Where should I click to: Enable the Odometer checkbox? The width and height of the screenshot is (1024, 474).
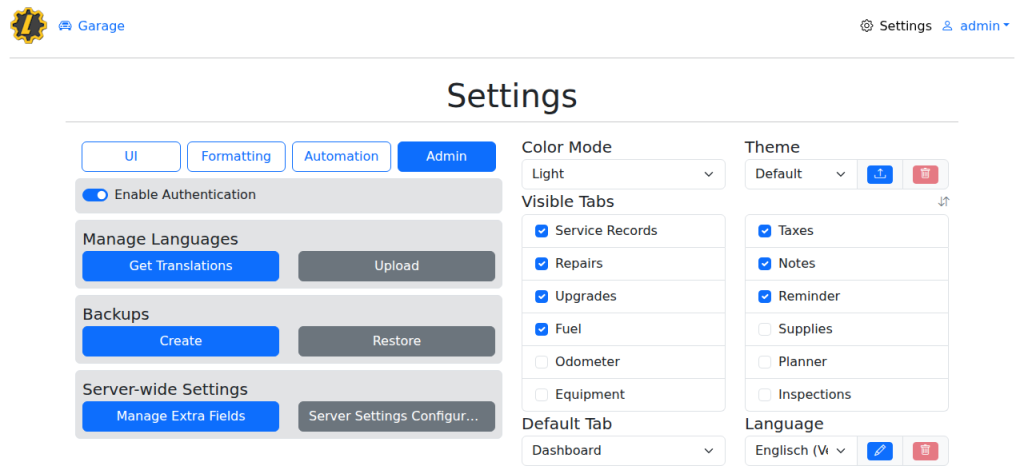point(541,362)
